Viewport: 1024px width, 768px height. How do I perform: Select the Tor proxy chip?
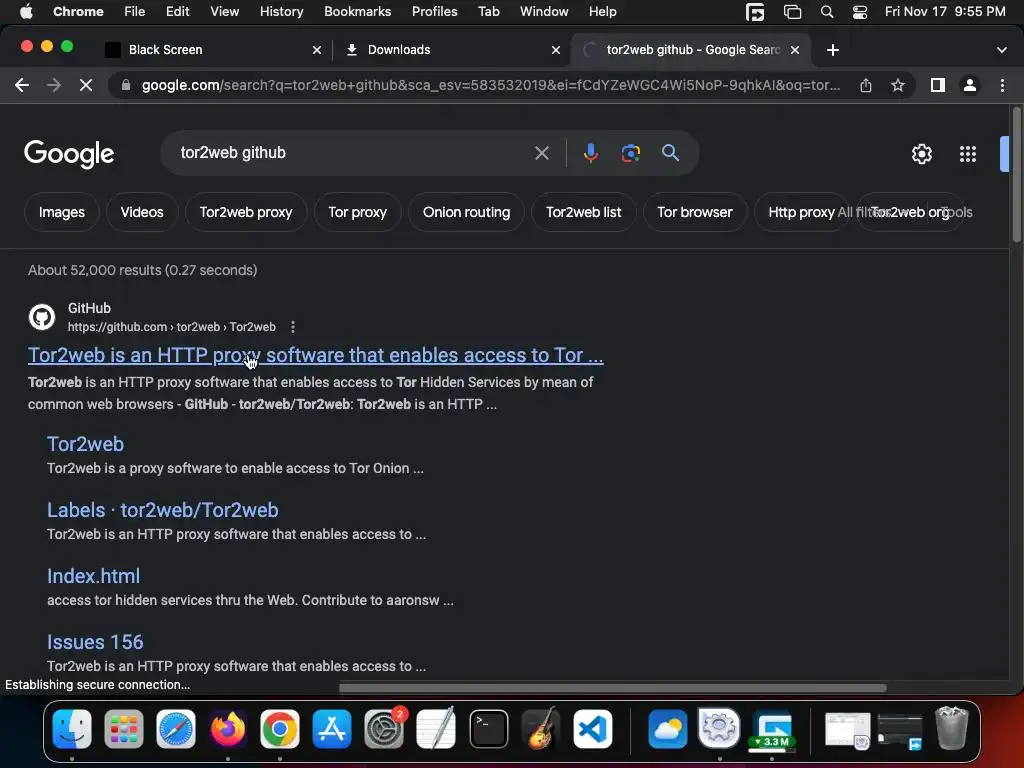point(357,212)
